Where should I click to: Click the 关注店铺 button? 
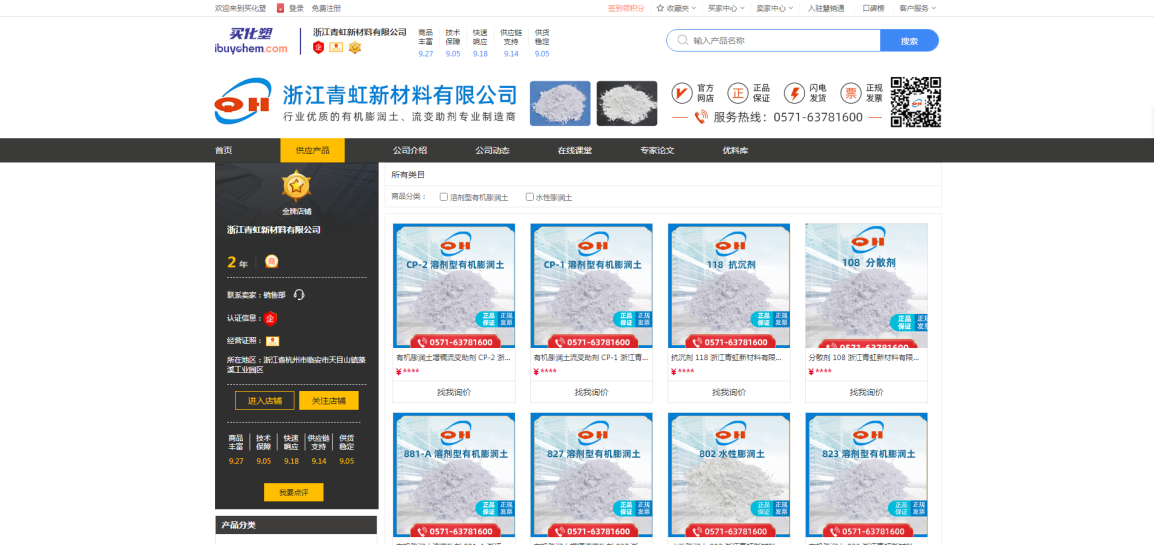pyautogui.click(x=329, y=401)
